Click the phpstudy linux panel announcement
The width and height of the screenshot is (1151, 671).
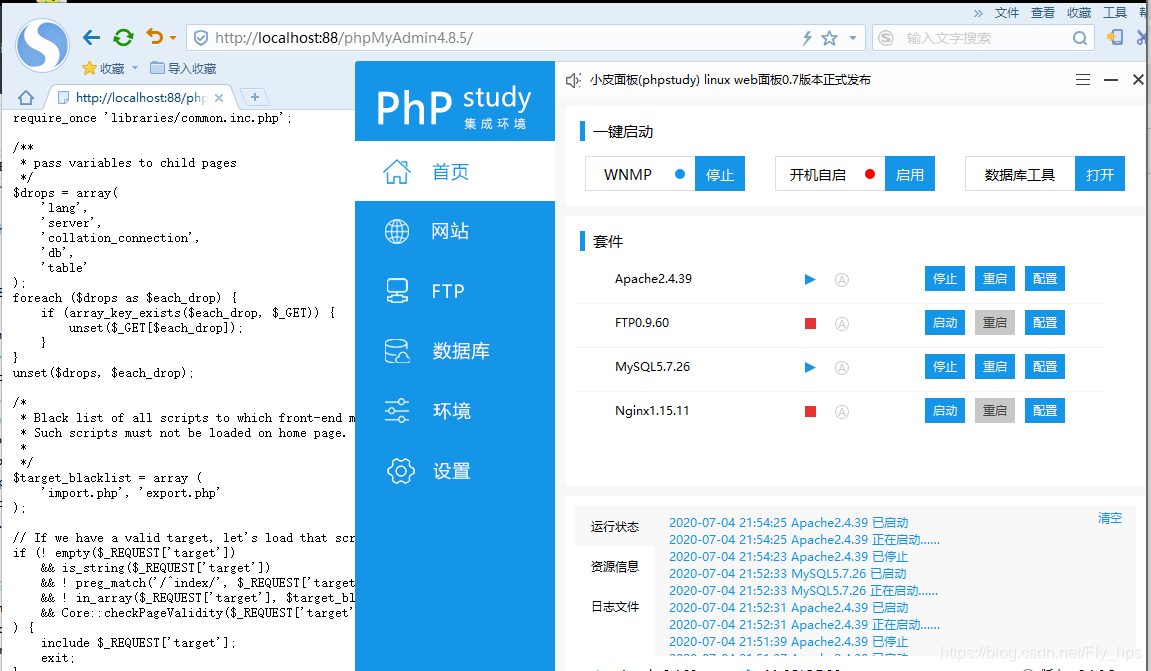pos(730,79)
